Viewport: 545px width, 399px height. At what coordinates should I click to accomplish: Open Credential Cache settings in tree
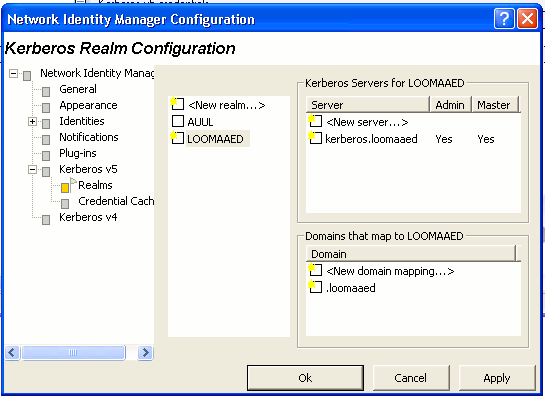coord(116,201)
